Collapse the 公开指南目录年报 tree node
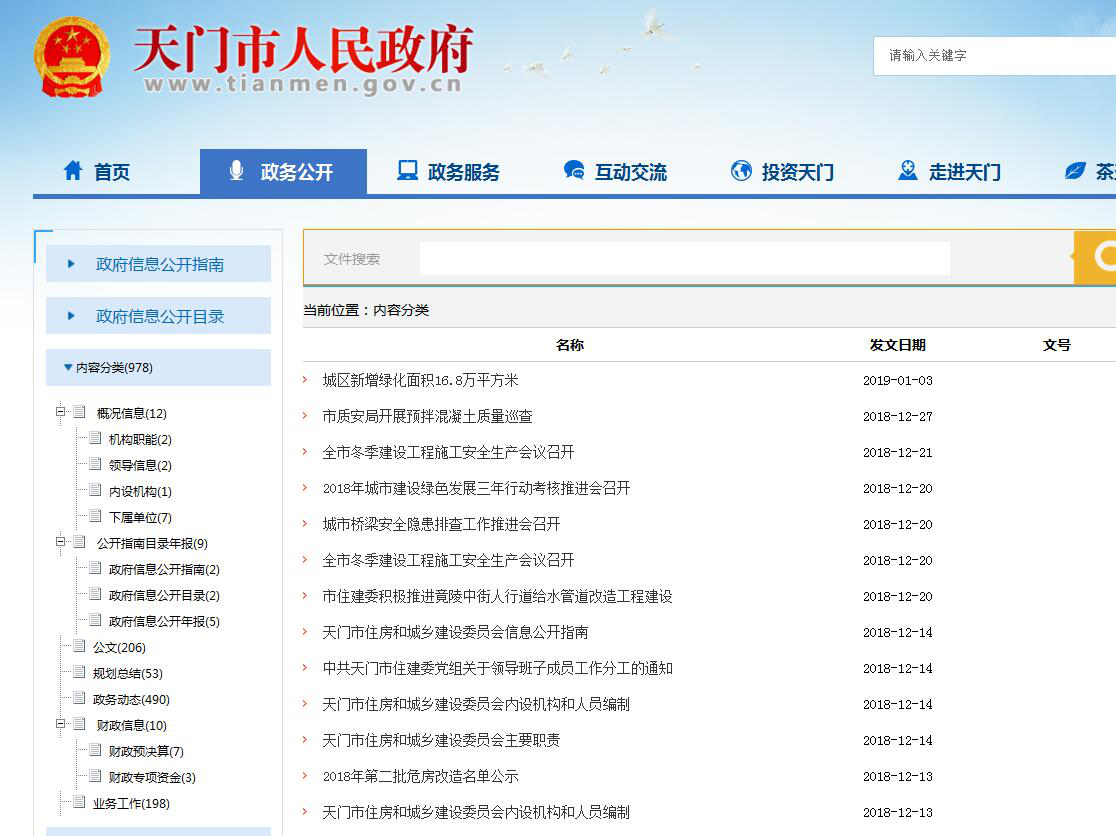Viewport: 1116px width, 836px height. point(61,543)
